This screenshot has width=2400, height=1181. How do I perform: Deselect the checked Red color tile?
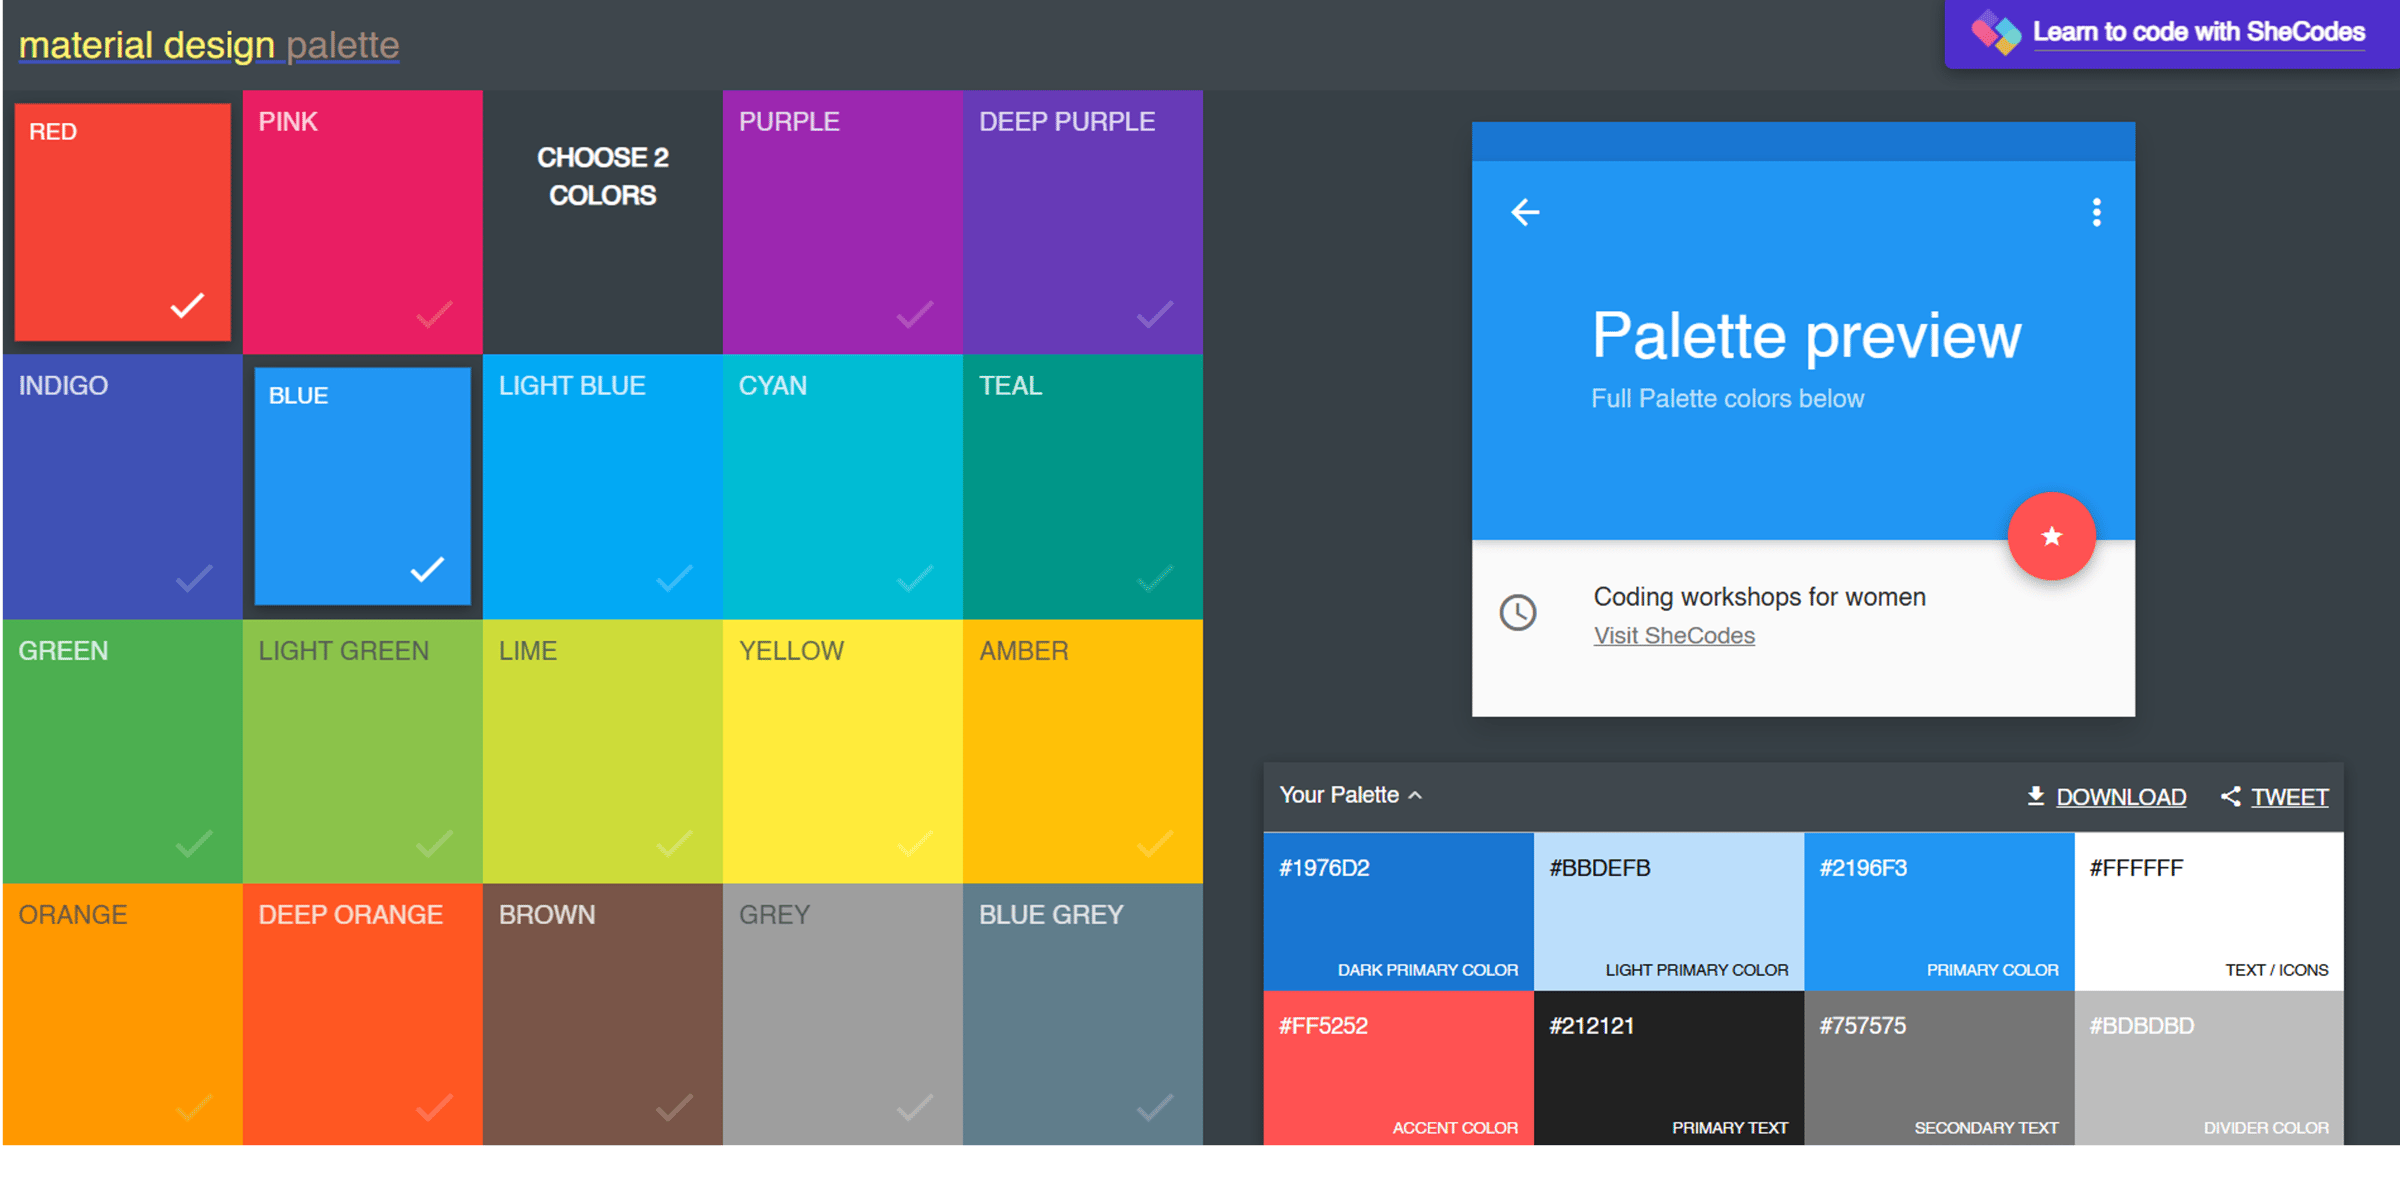[x=122, y=222]
